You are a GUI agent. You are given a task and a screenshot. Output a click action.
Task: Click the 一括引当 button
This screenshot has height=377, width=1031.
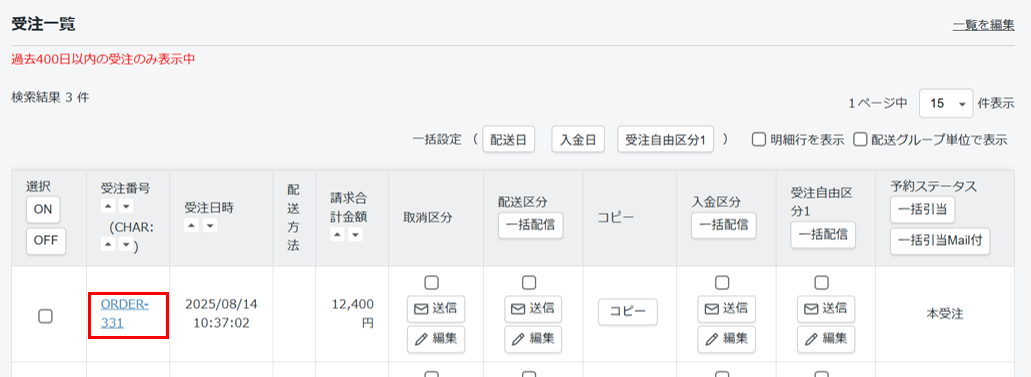923,210
